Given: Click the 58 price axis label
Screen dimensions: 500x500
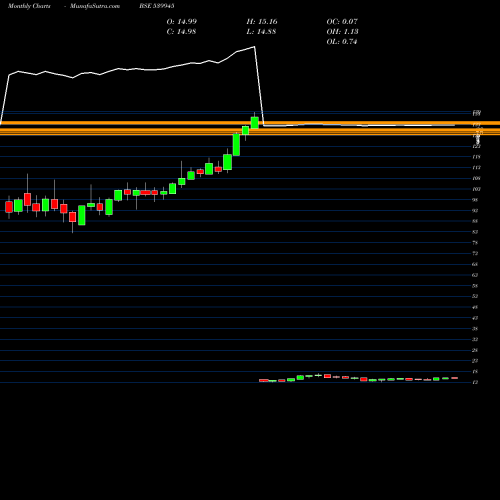Looking at the screenshot, I should pos(476,286).
